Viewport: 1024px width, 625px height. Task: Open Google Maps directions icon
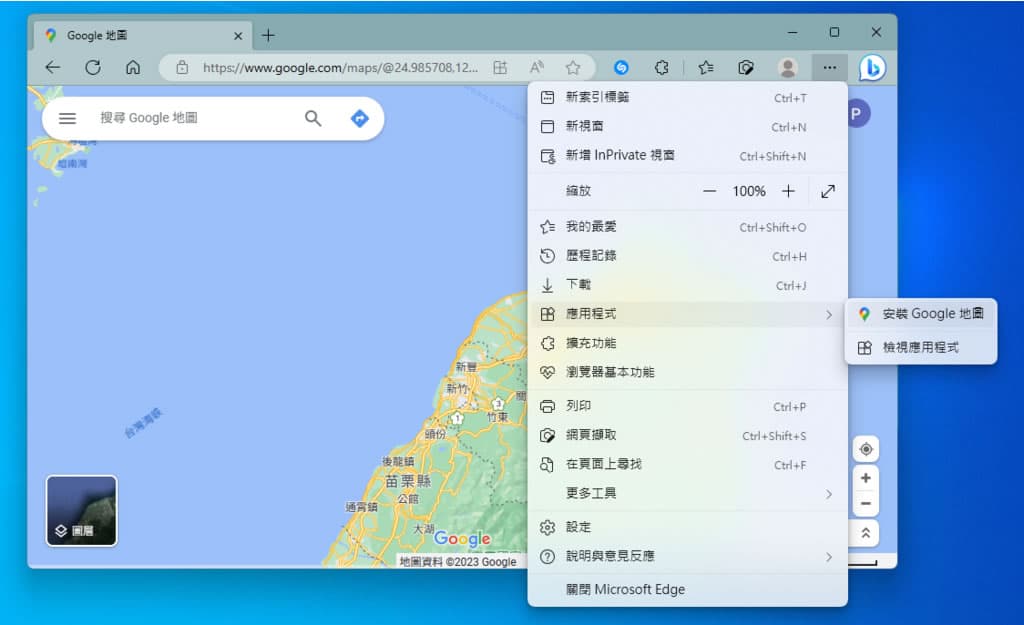coord(359,118)
